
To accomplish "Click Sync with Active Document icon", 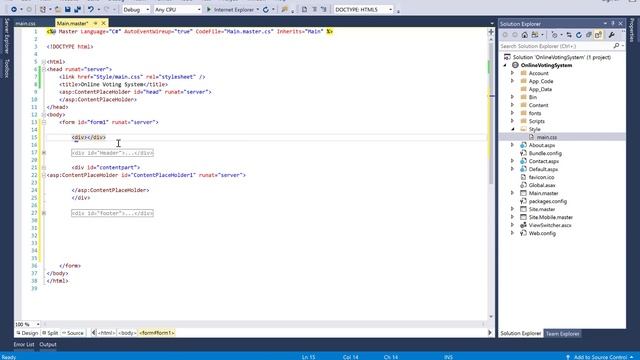I will 569,35.
